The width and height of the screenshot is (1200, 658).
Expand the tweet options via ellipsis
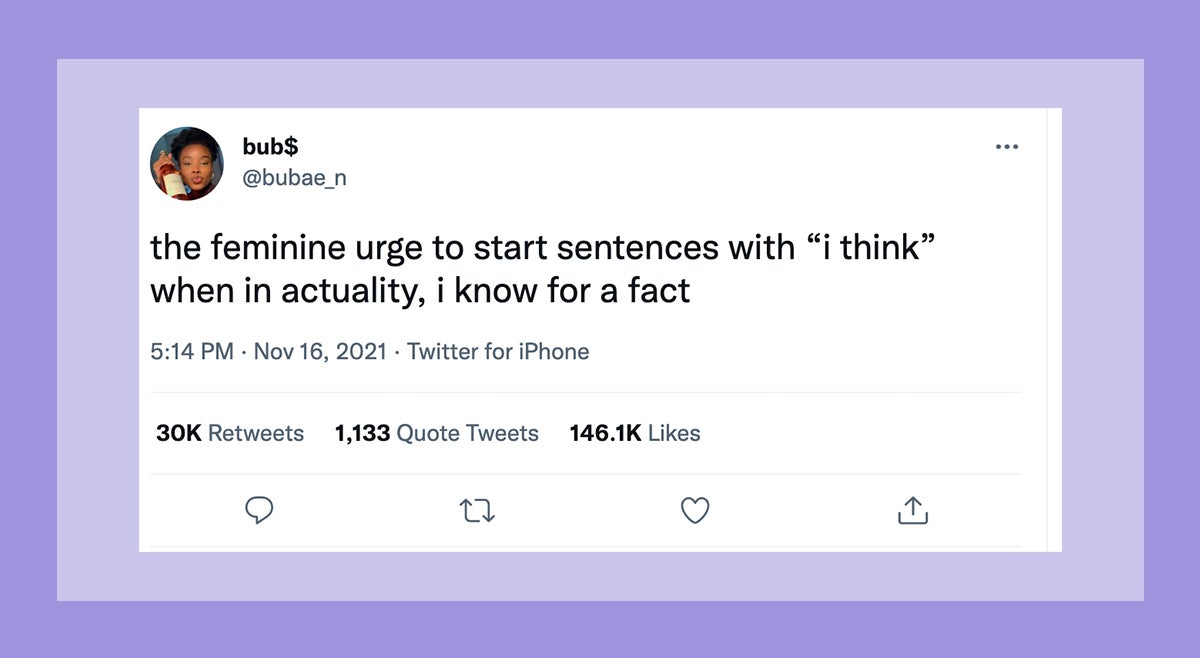tap(1007, 146)
